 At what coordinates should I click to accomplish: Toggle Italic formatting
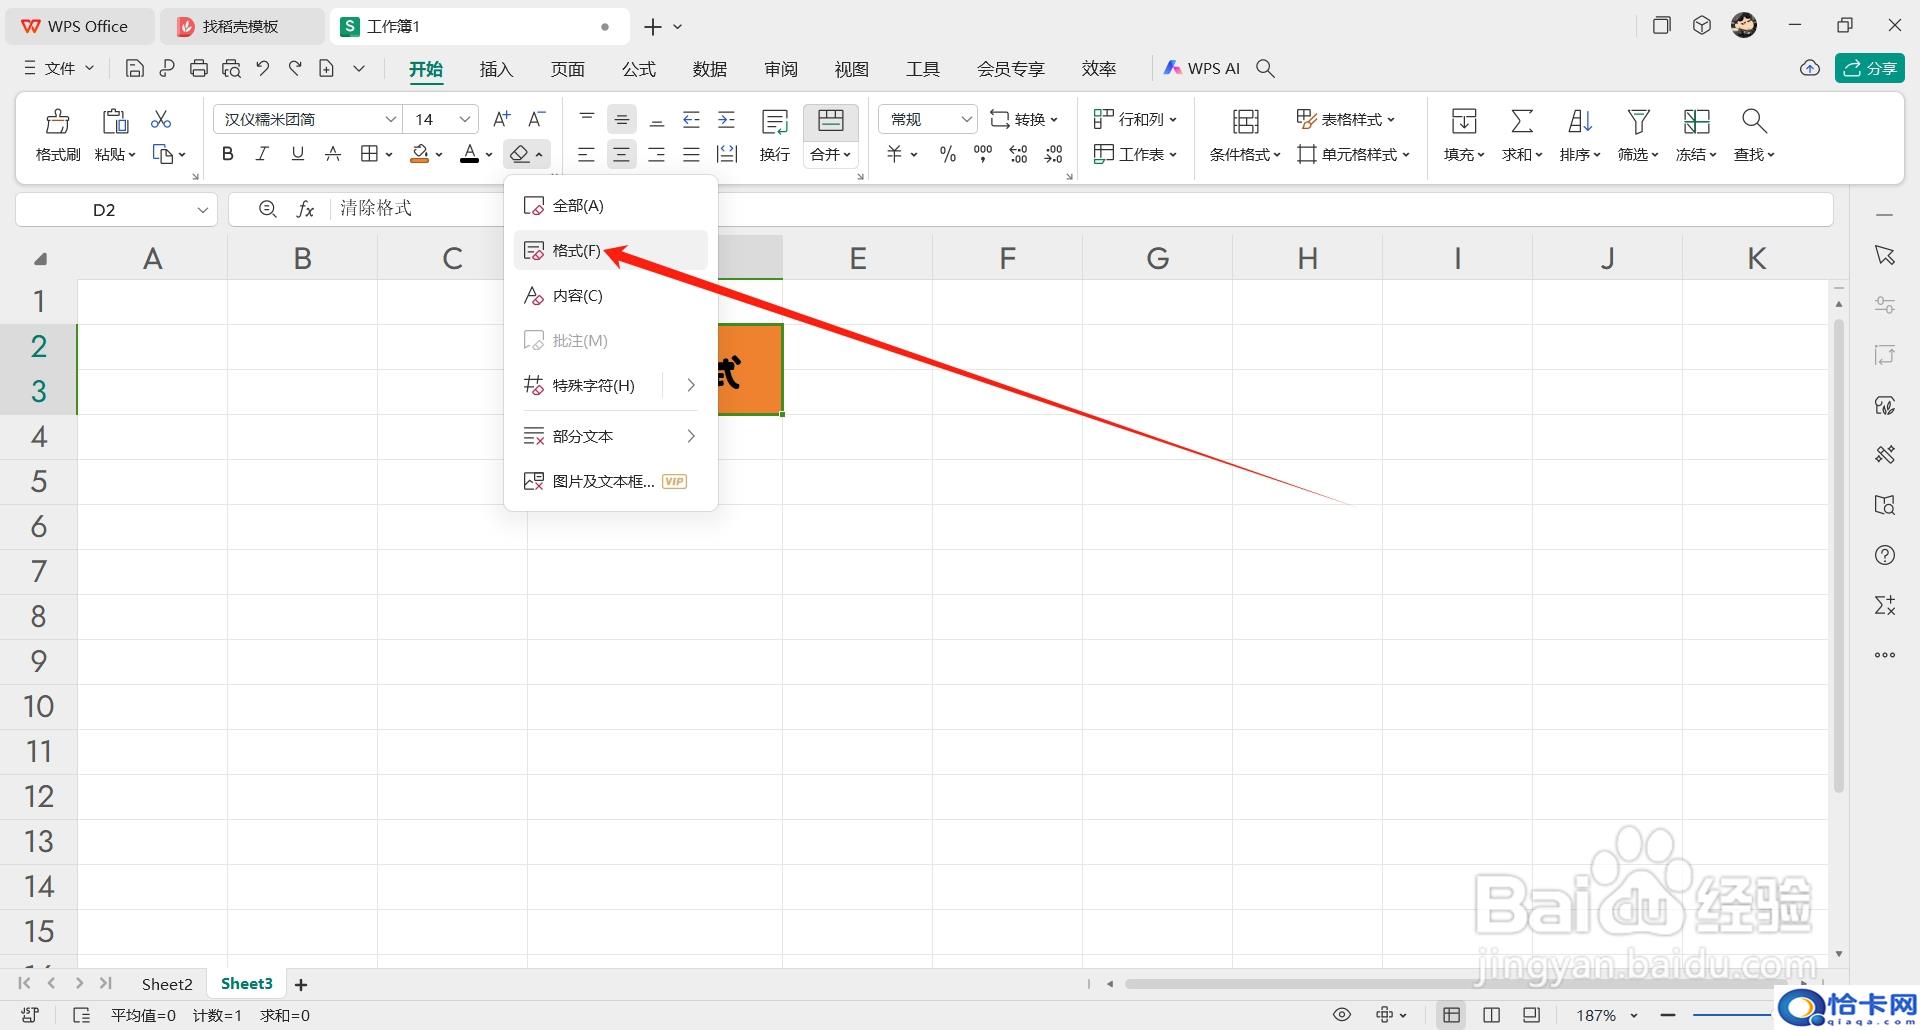click(x=262, y=154)
